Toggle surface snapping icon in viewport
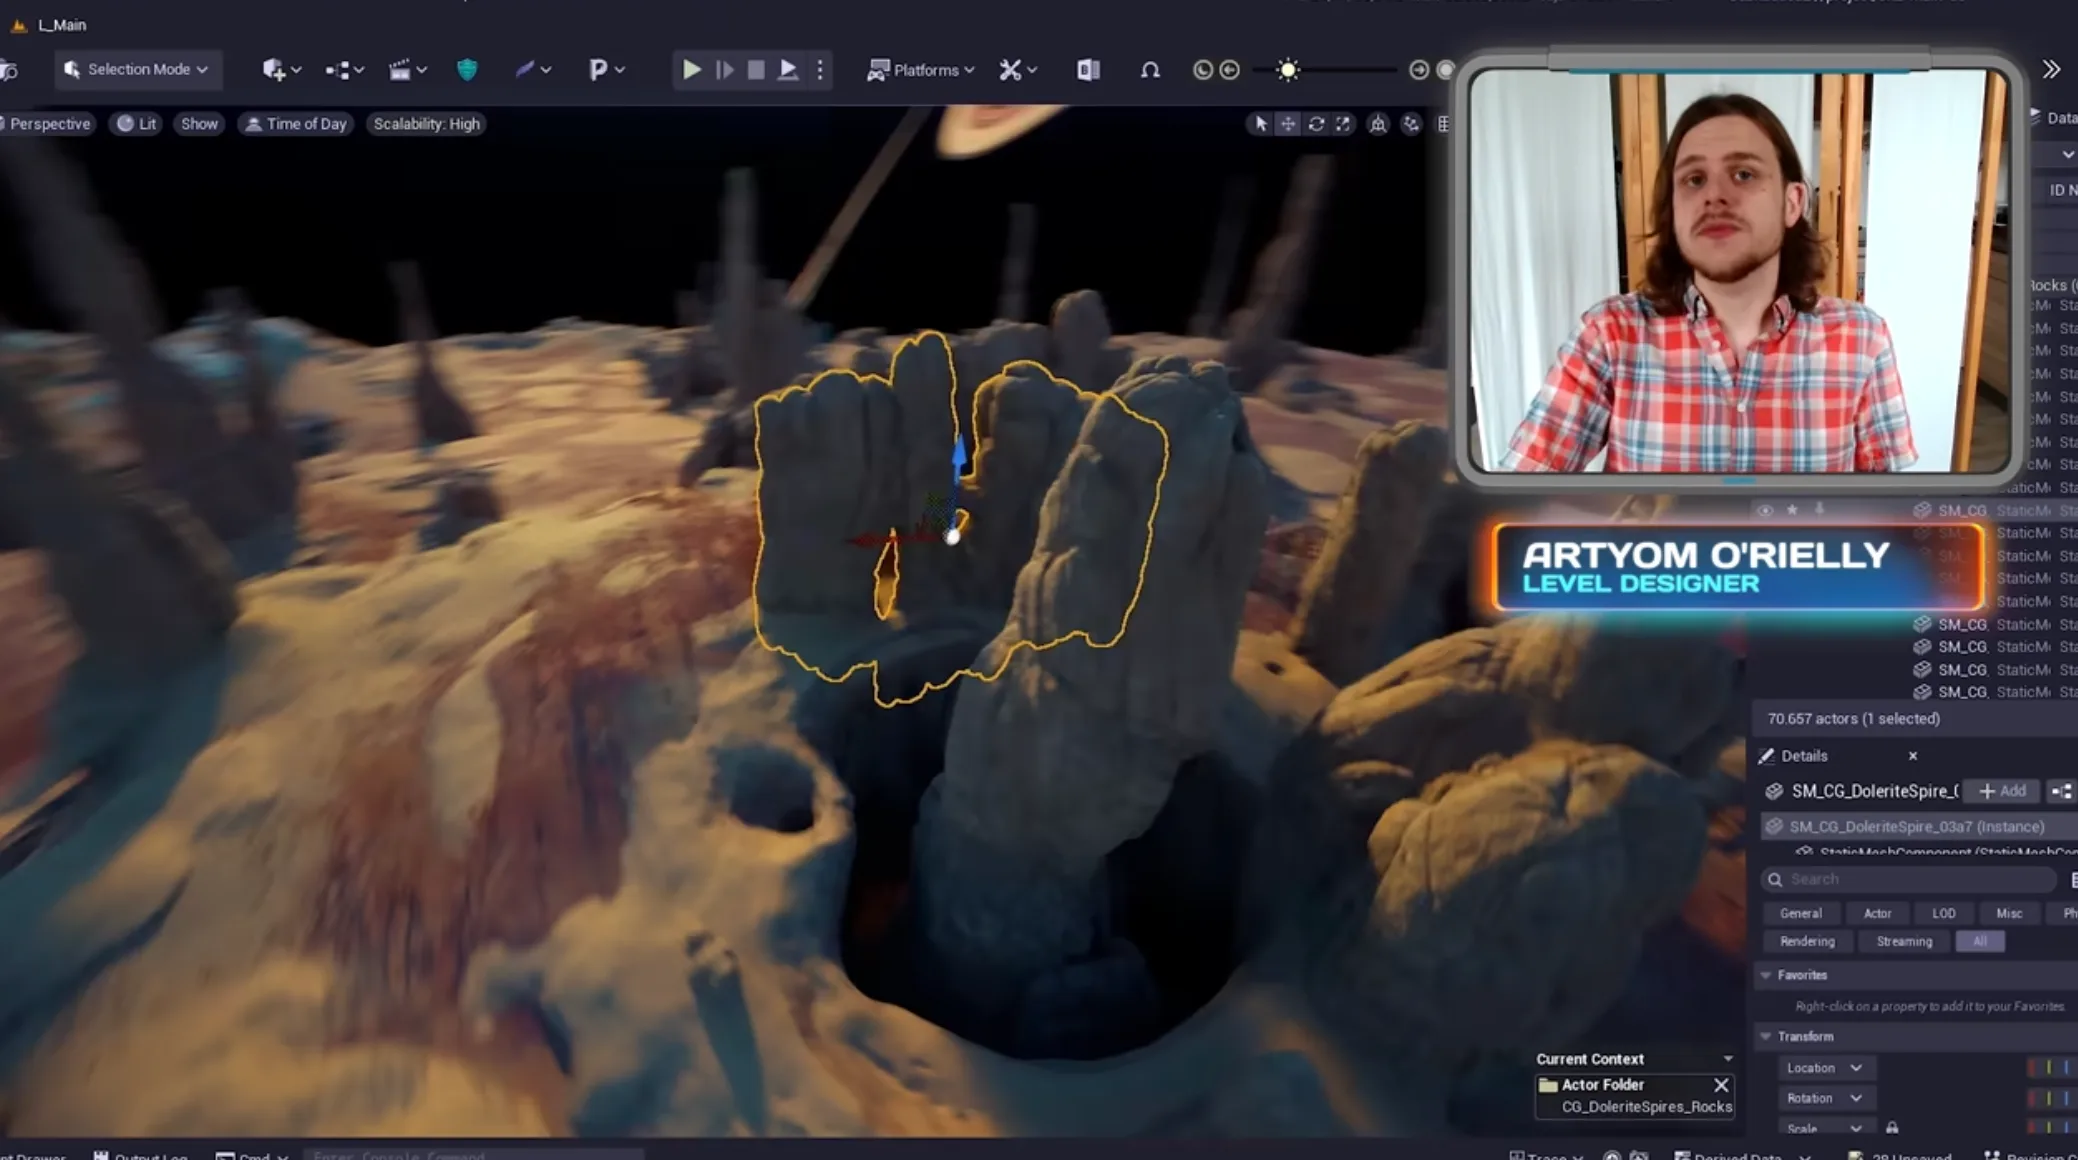This screenshot has width=2078, height=1160. (1411, 123)
